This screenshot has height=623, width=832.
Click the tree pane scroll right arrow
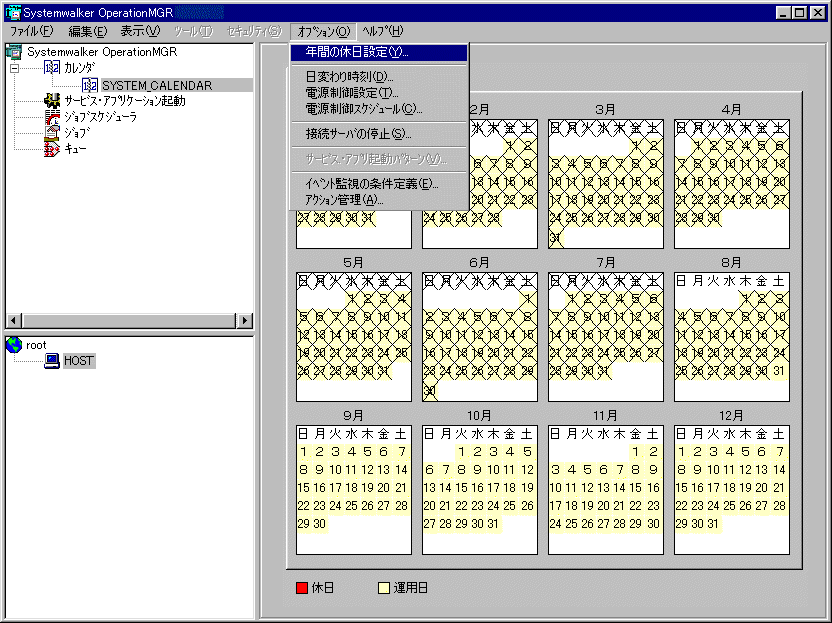(244, 321)
